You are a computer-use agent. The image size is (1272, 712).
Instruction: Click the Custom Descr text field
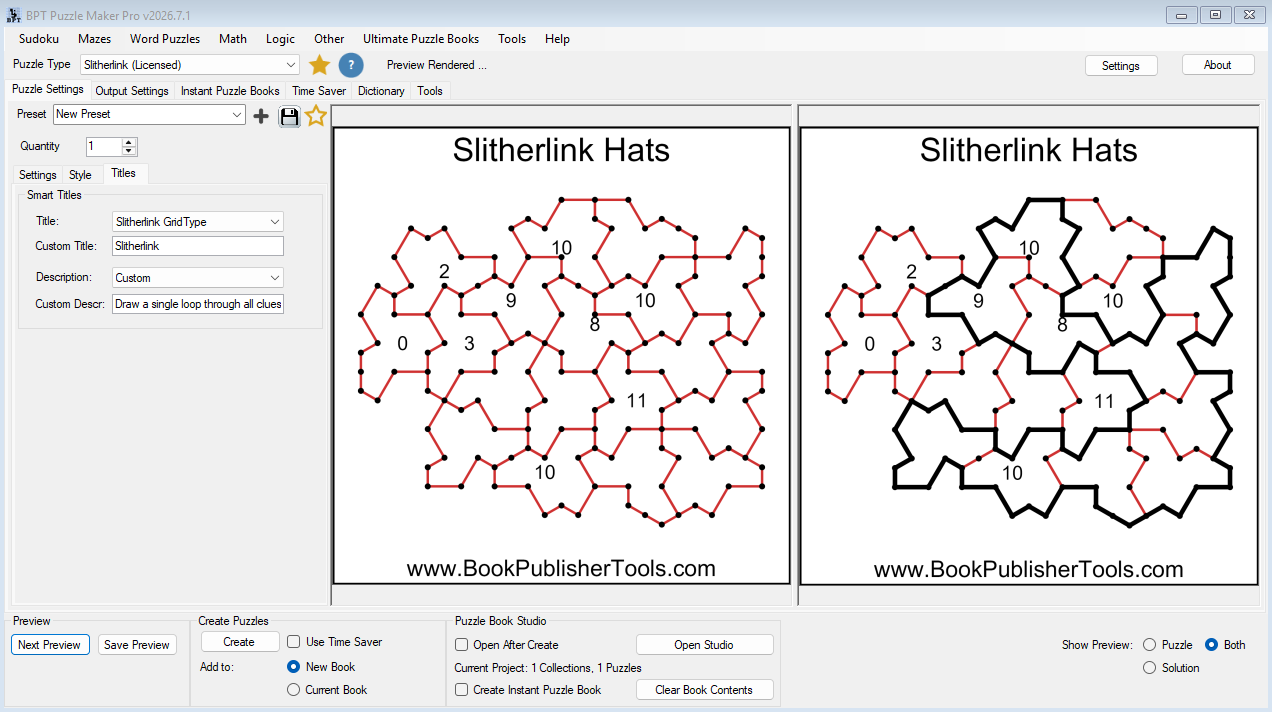pos(198,303)
